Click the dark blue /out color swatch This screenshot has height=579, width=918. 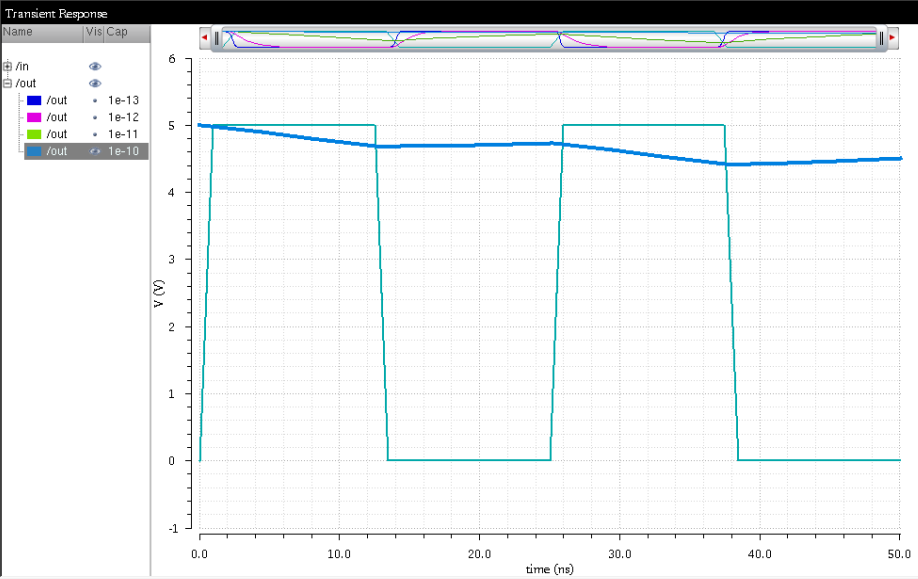click(x=34, y=100)
